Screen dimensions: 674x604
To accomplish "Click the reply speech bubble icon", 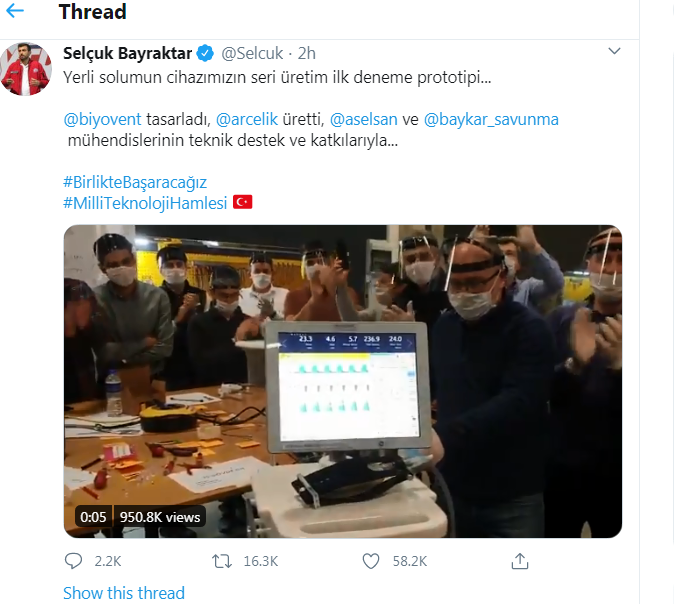I will pos(74,561).
